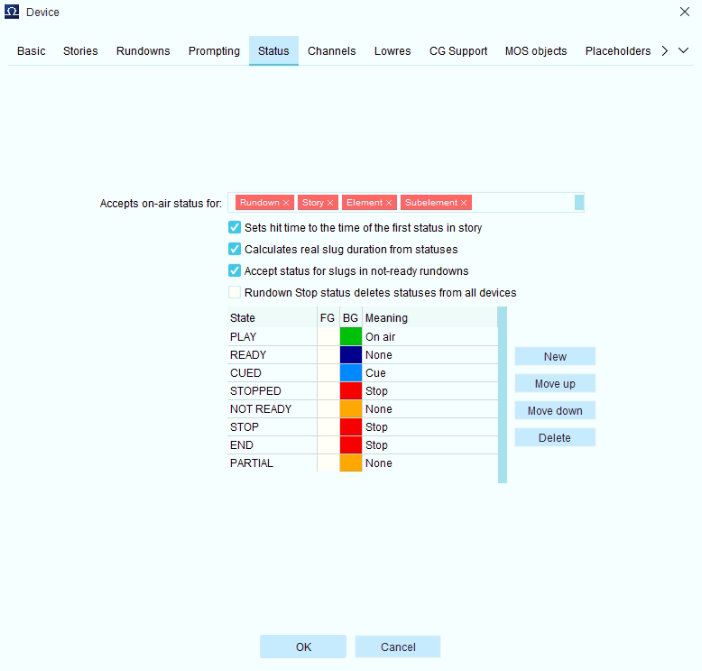This screenshot has height=671, width=702.
Task: Switch to the Channels tab
Action: pos(331,51)
